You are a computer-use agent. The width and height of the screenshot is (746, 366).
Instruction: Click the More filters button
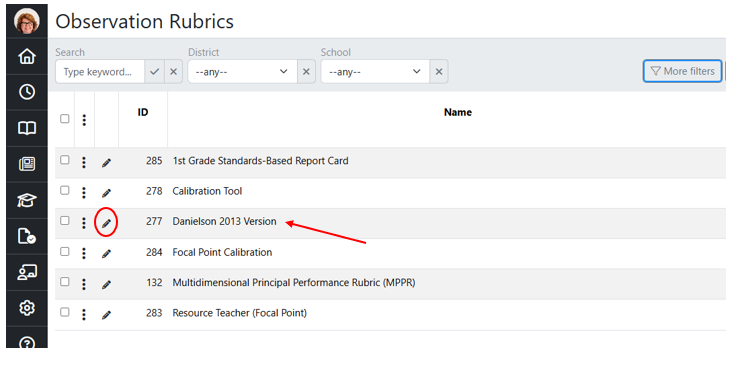point(682,71)
